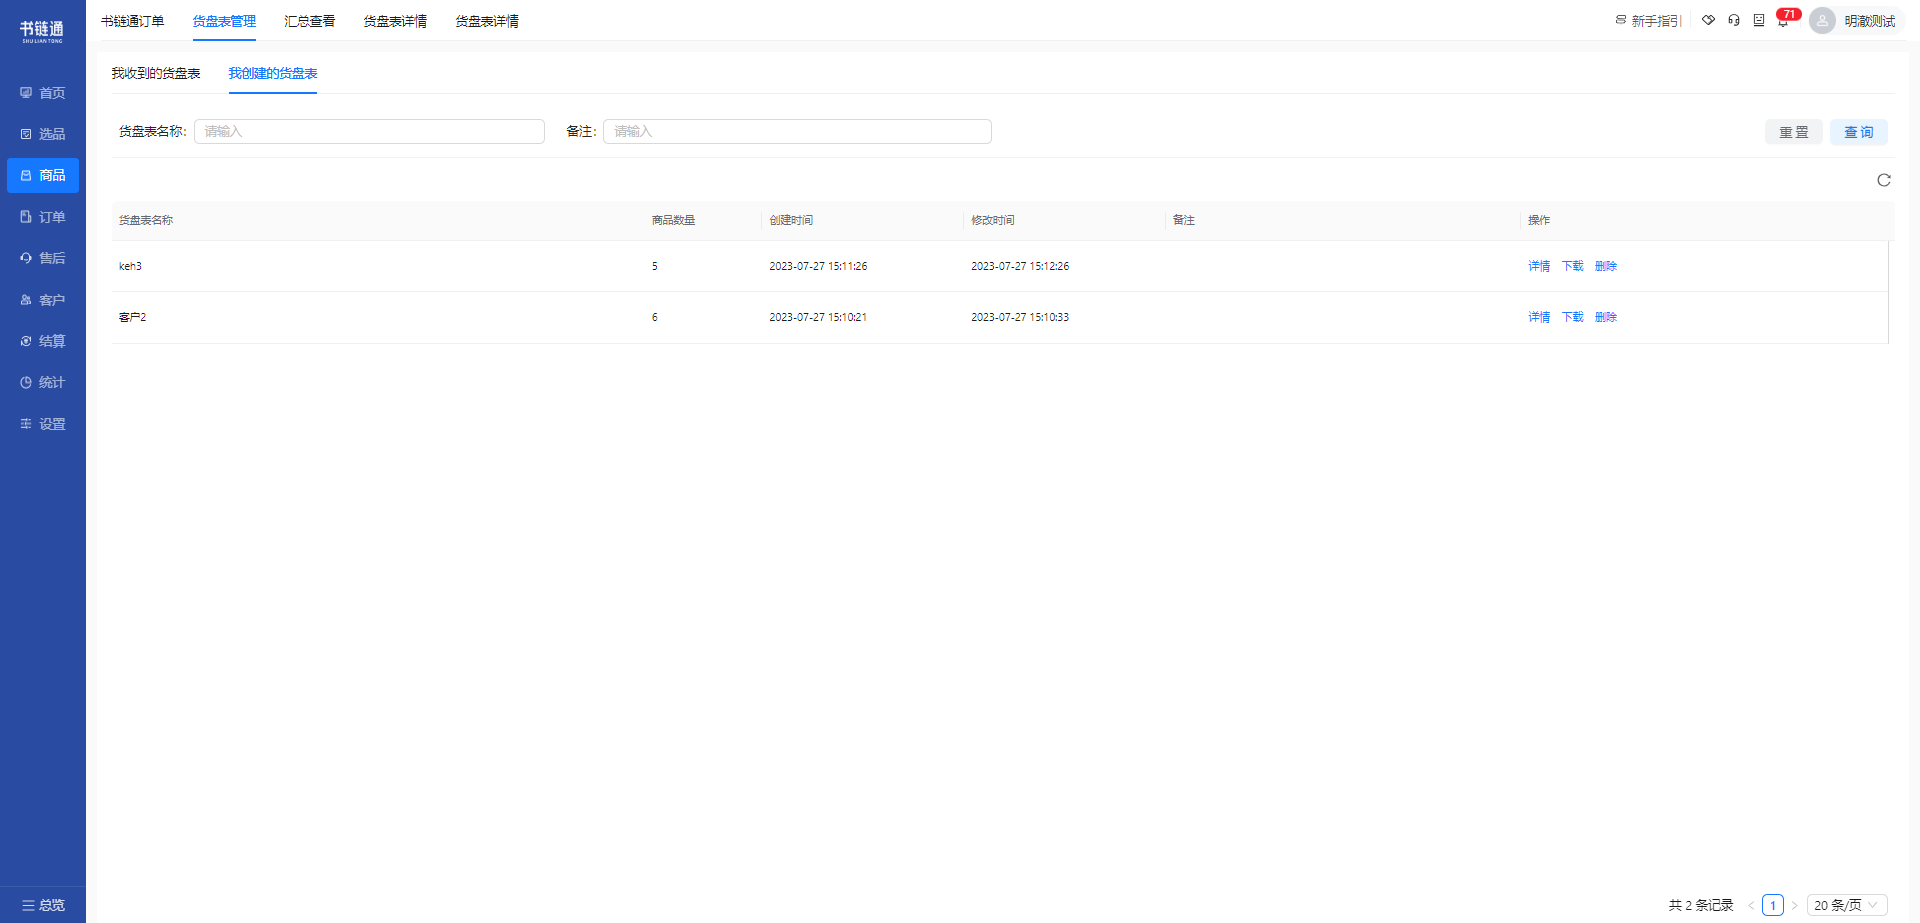This screenshot has height=923, width=1920.
Task: Open 客户 in the sidebar
Action: click(43, 300)
